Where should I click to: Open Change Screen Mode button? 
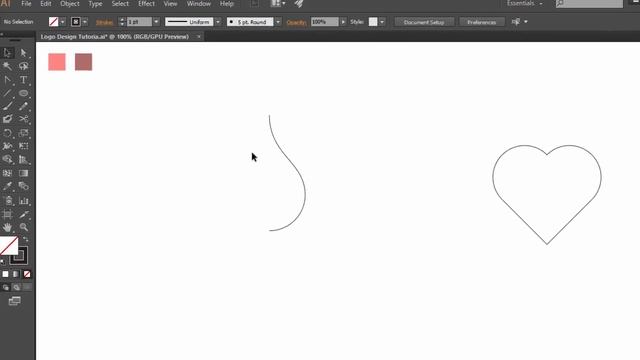coord(15,301)
